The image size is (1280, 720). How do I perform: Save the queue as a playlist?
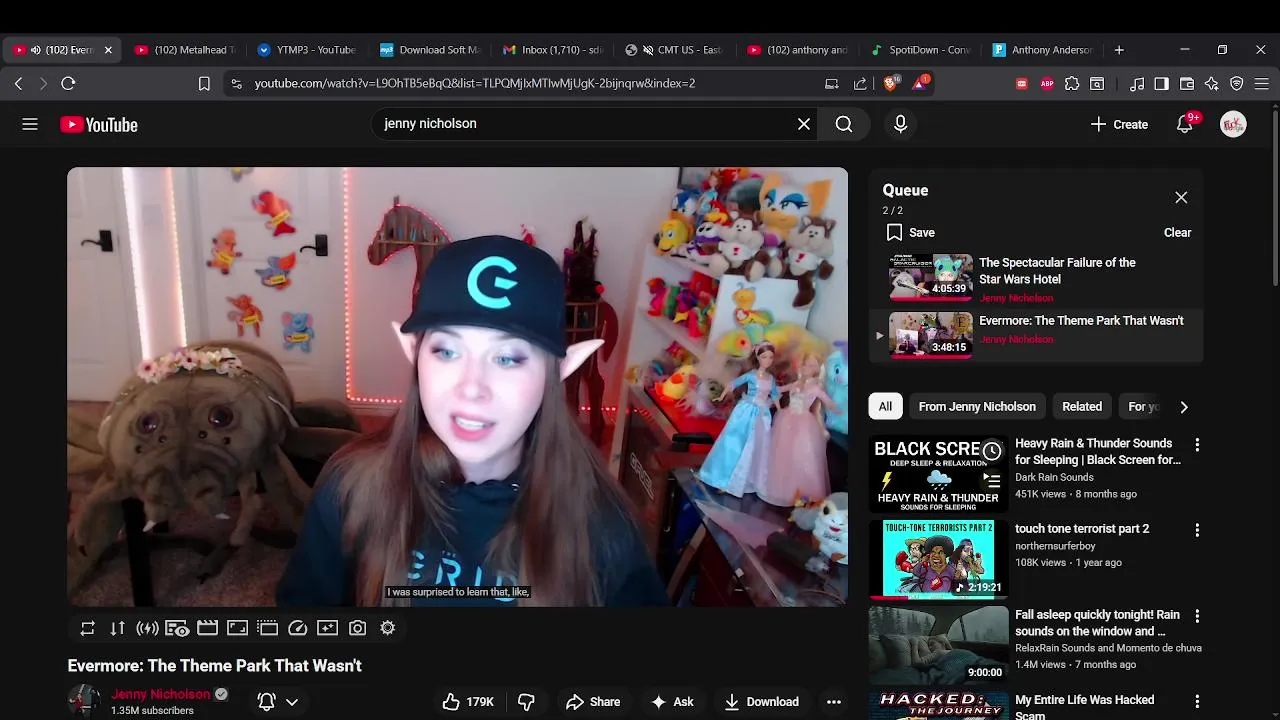(910, 232)
